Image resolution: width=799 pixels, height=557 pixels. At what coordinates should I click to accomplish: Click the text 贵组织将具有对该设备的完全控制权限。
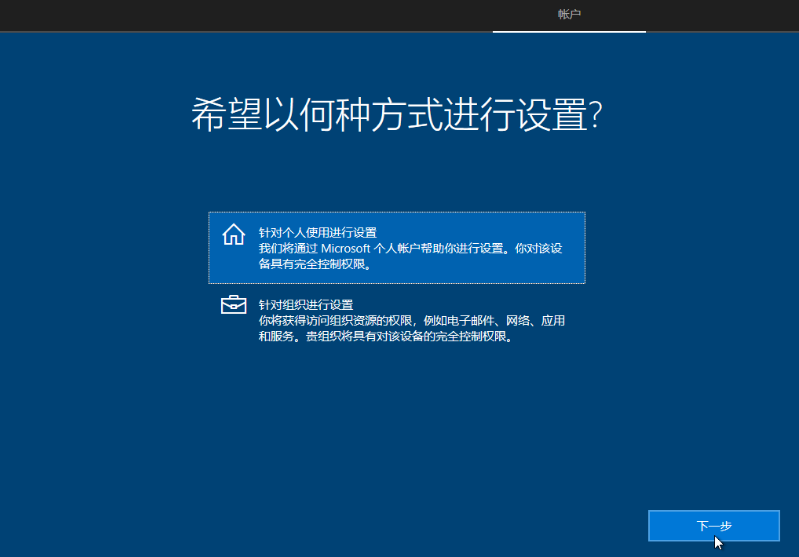[x=409, y=336]
